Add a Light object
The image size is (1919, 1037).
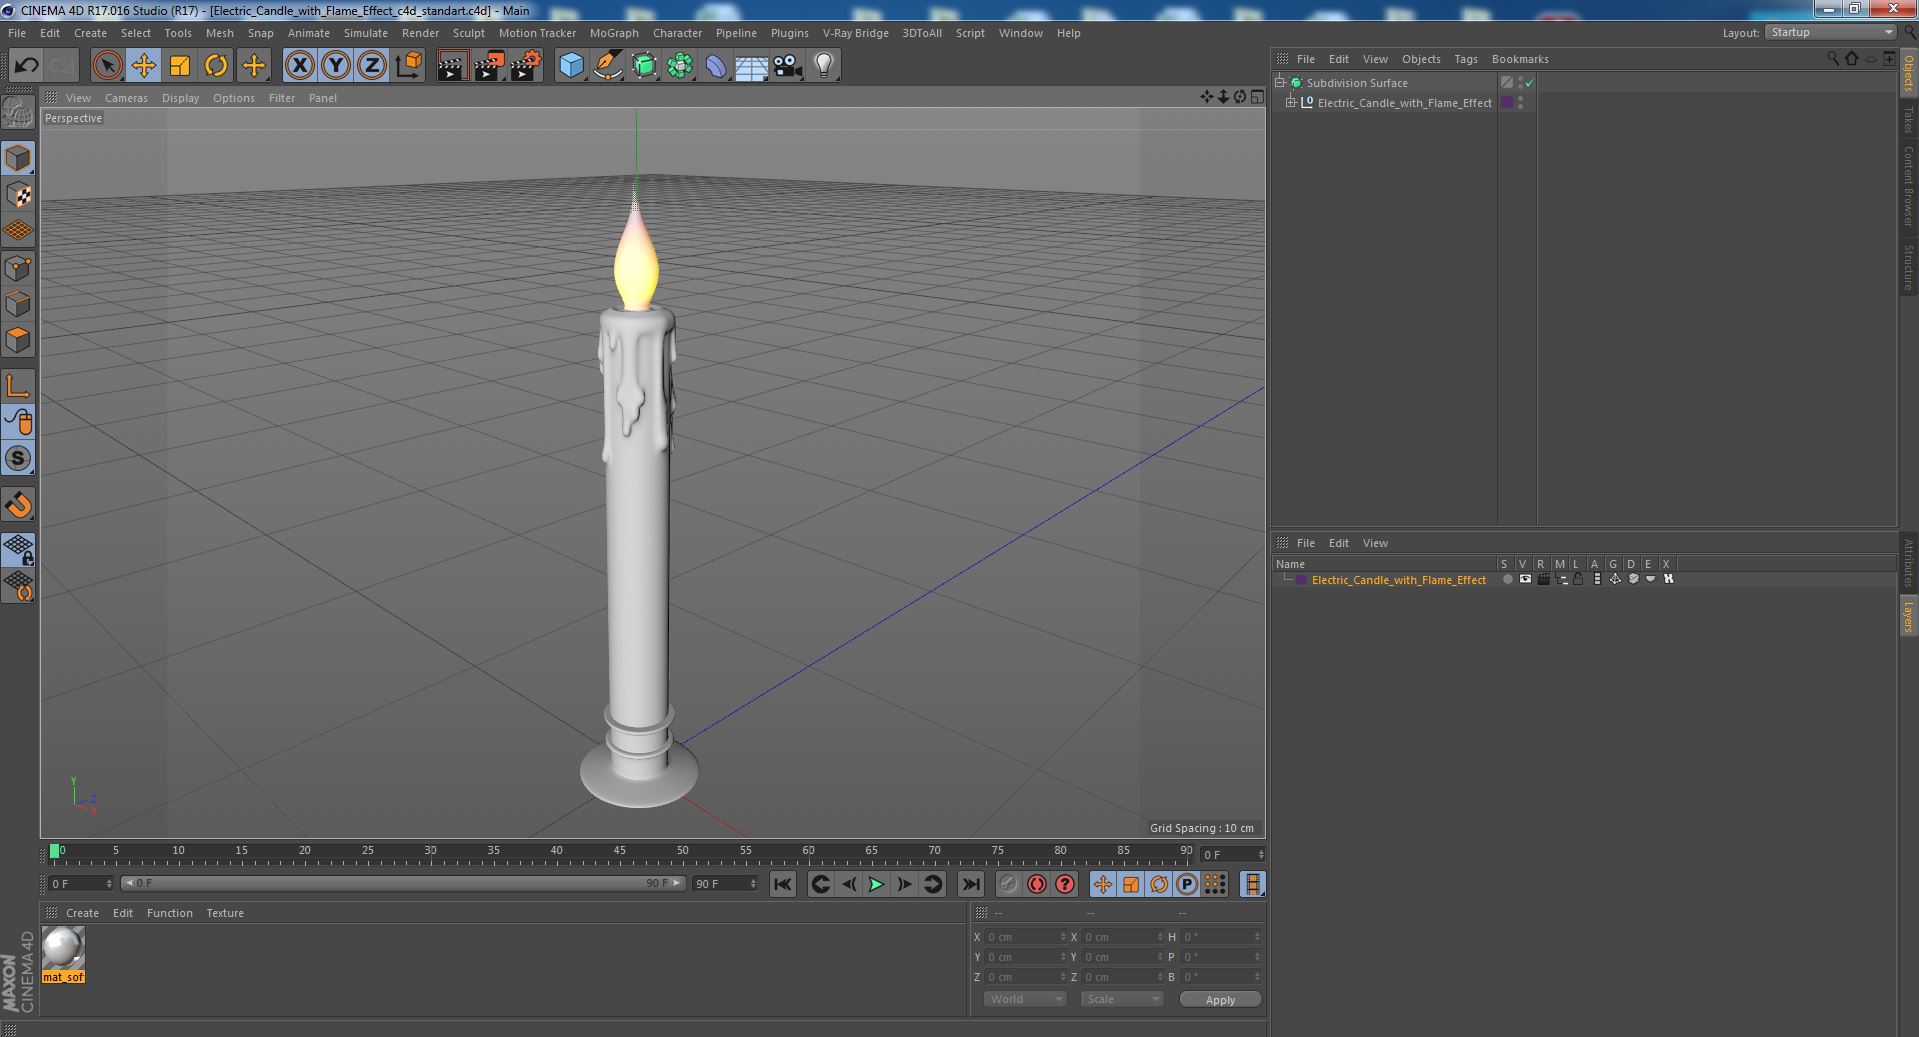click(x=824, y=66)
